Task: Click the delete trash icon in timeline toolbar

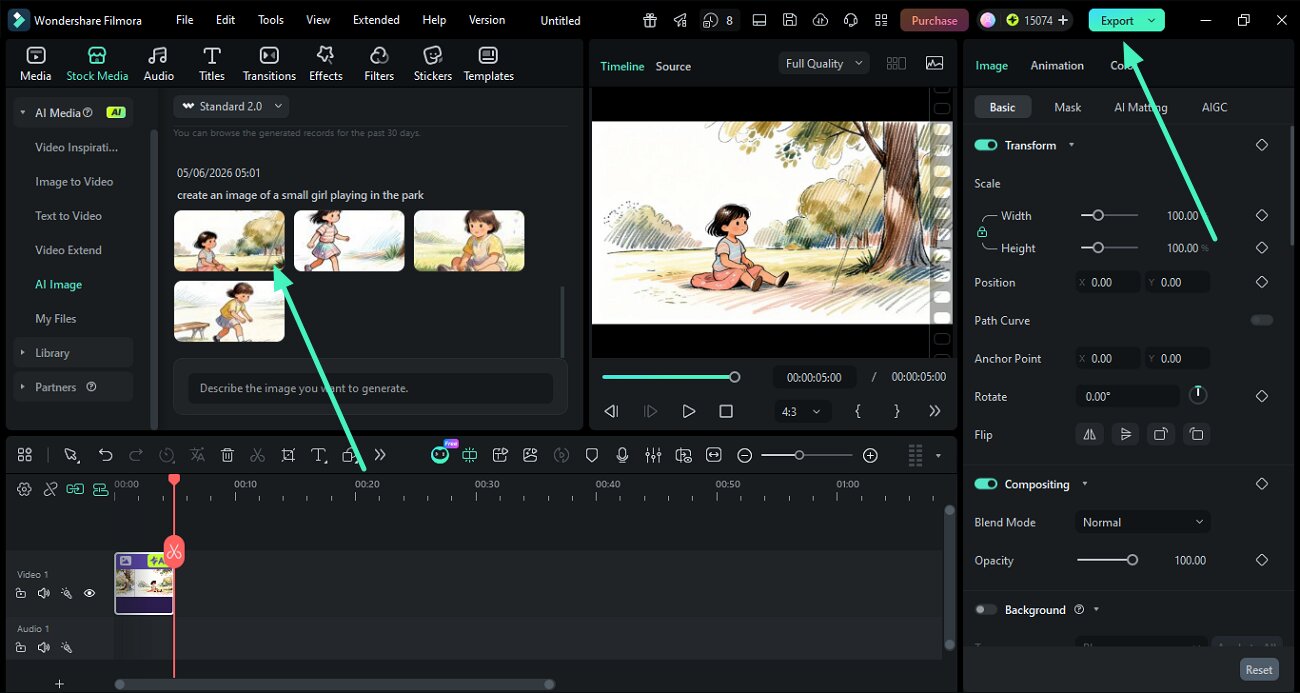Action: (x=227, y=455)
